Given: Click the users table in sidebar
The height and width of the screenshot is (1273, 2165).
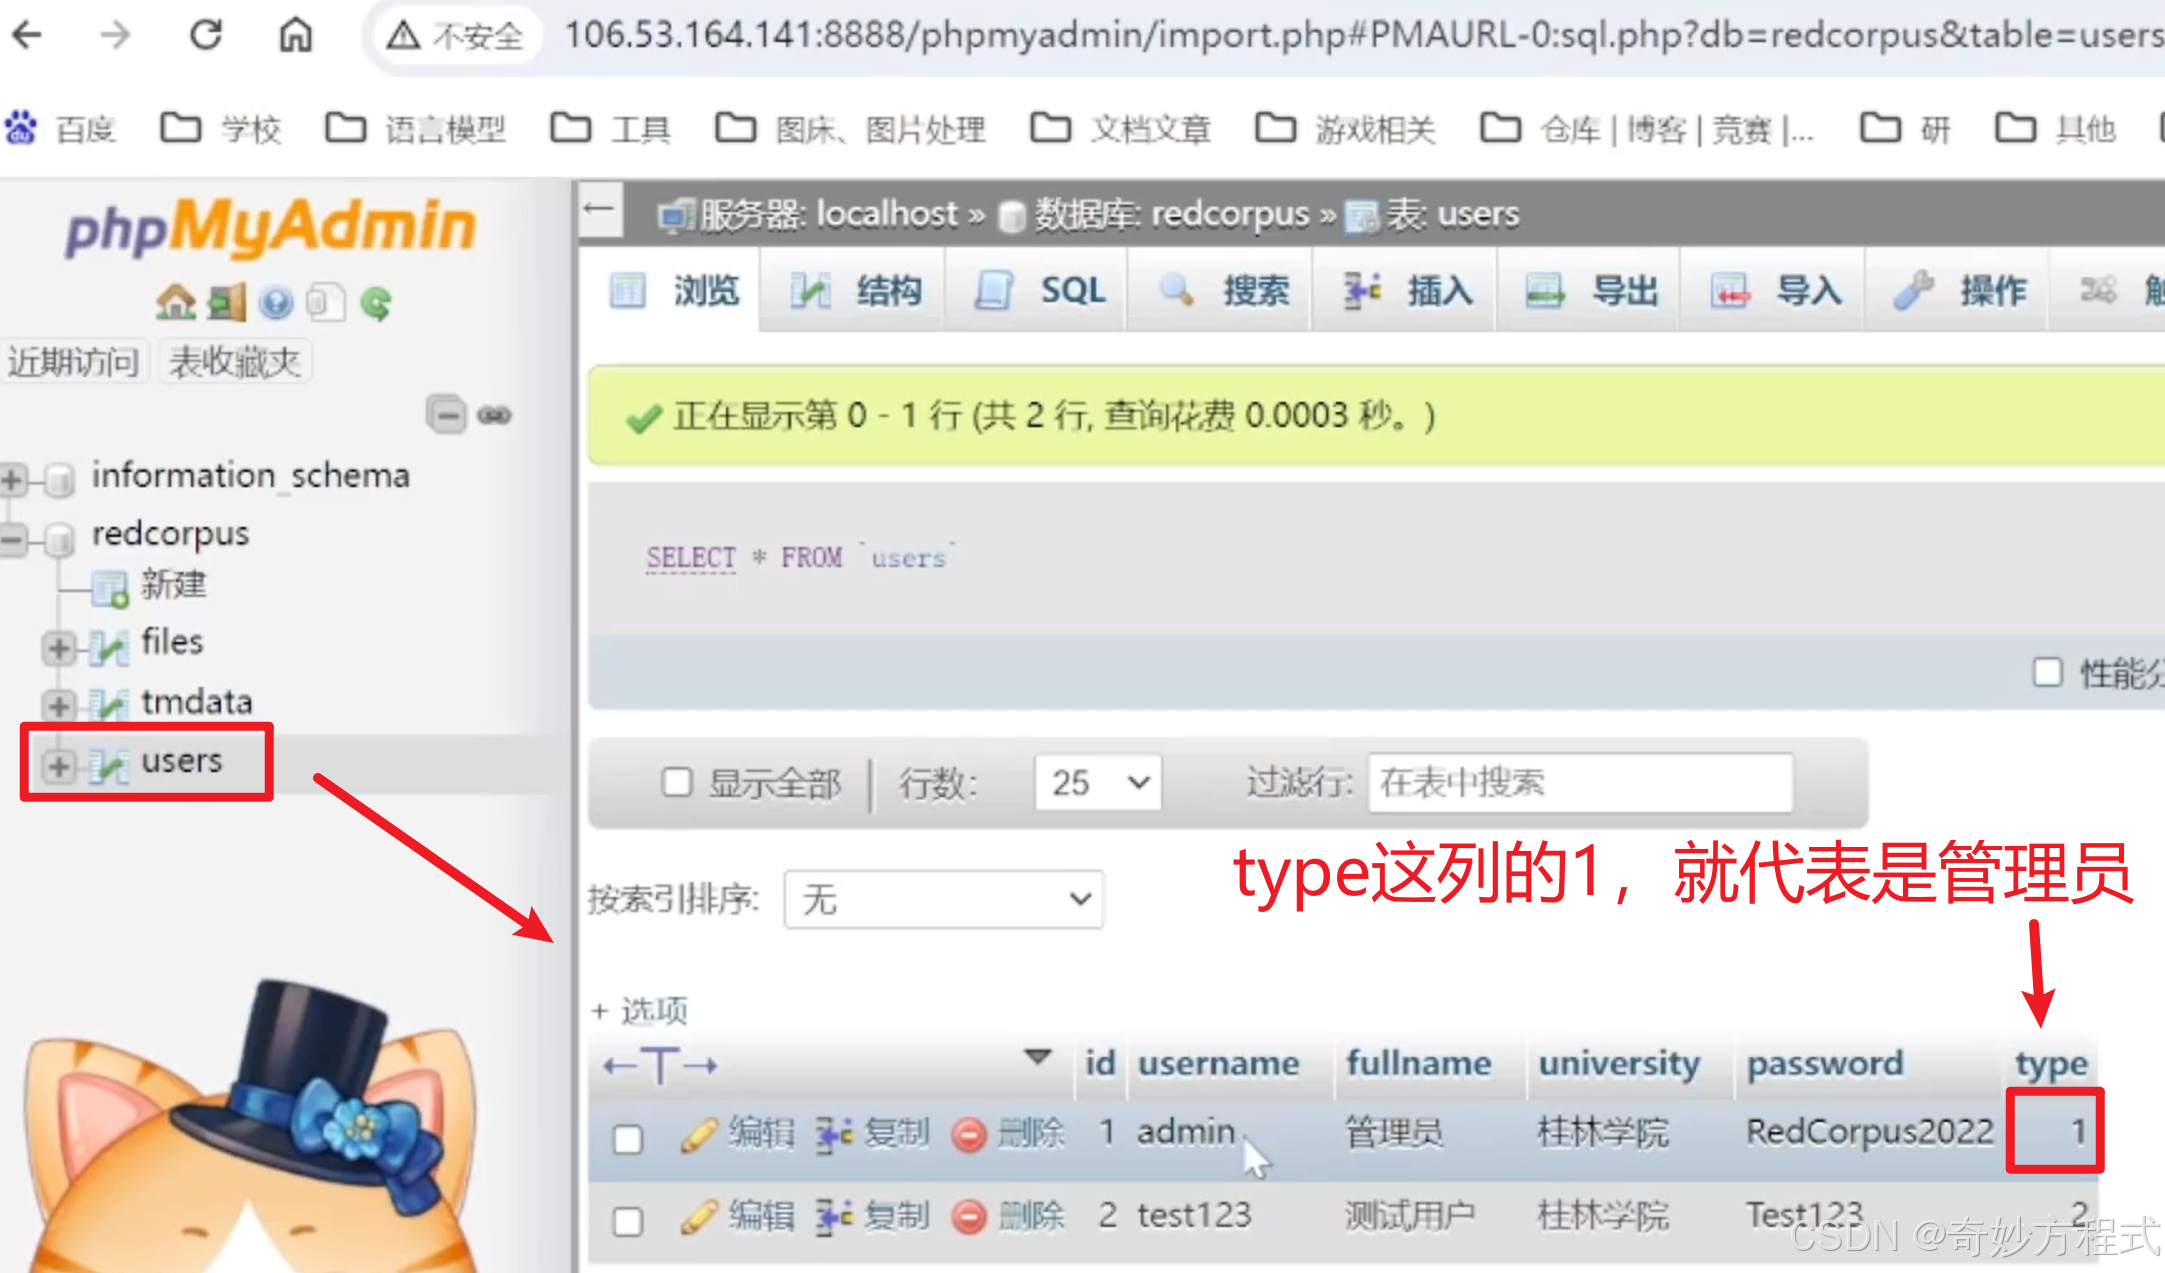Looking at the screenshot, I should [180, 761].
